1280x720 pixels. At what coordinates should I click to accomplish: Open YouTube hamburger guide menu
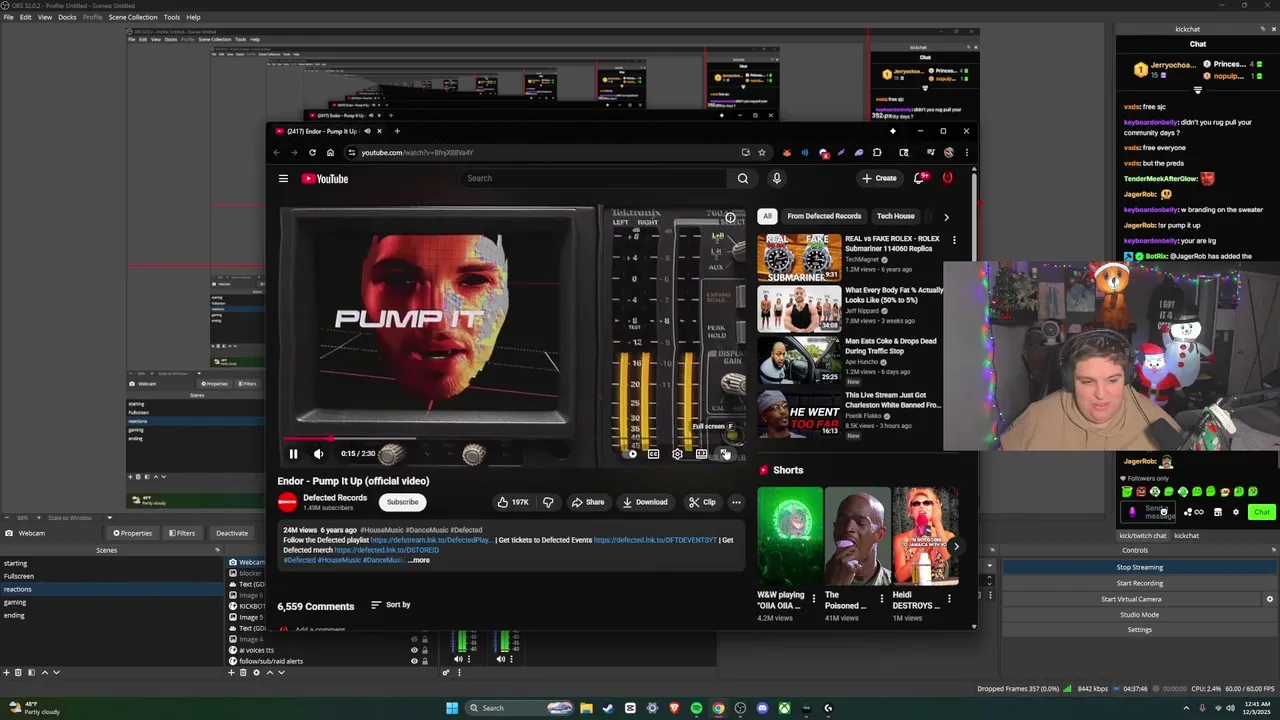(283, 179)
